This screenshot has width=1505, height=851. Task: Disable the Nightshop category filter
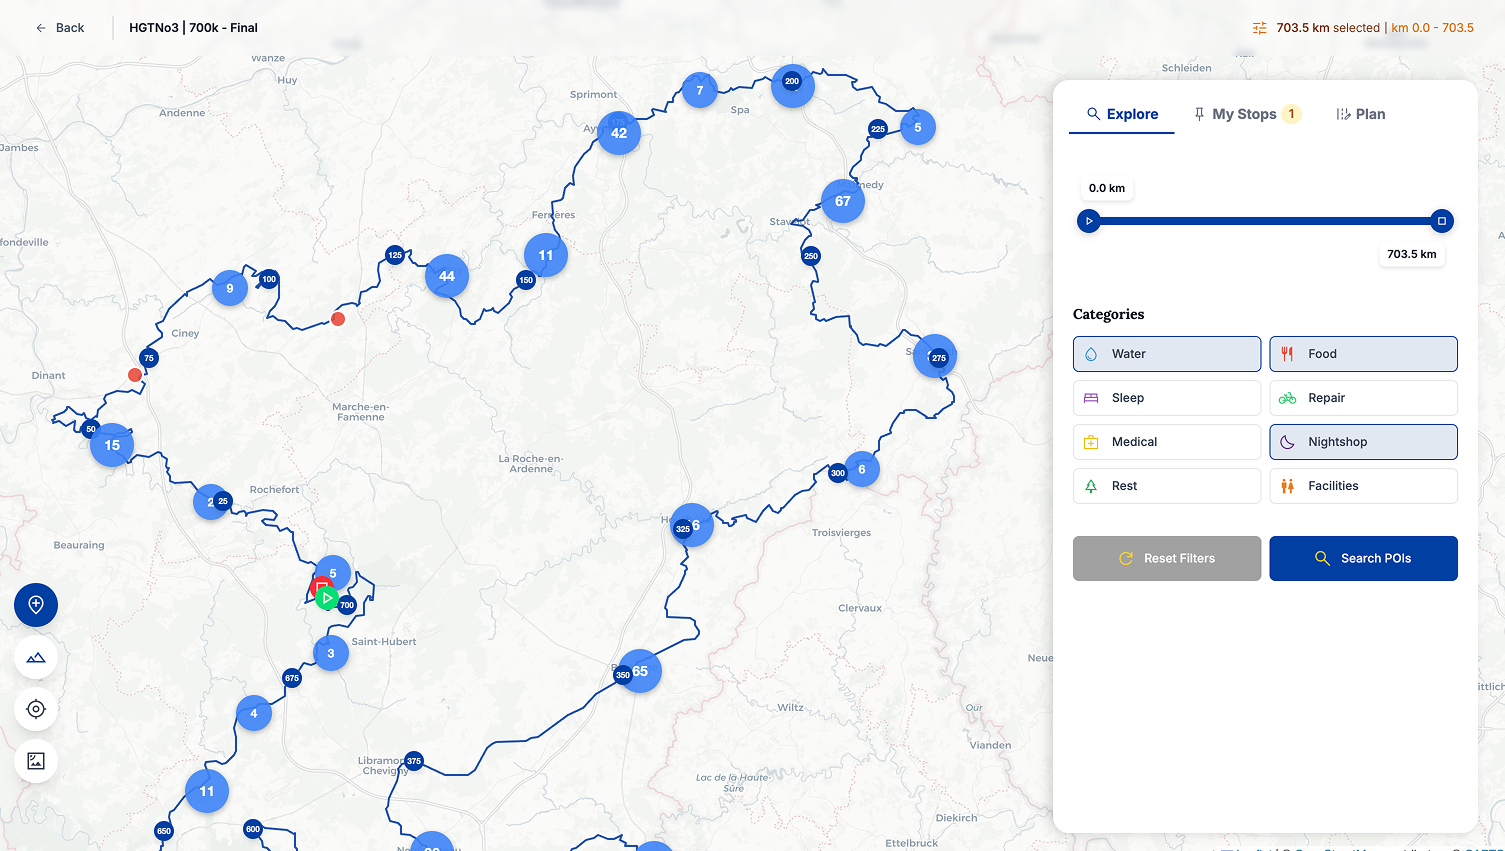click(x=1363, y=441)
